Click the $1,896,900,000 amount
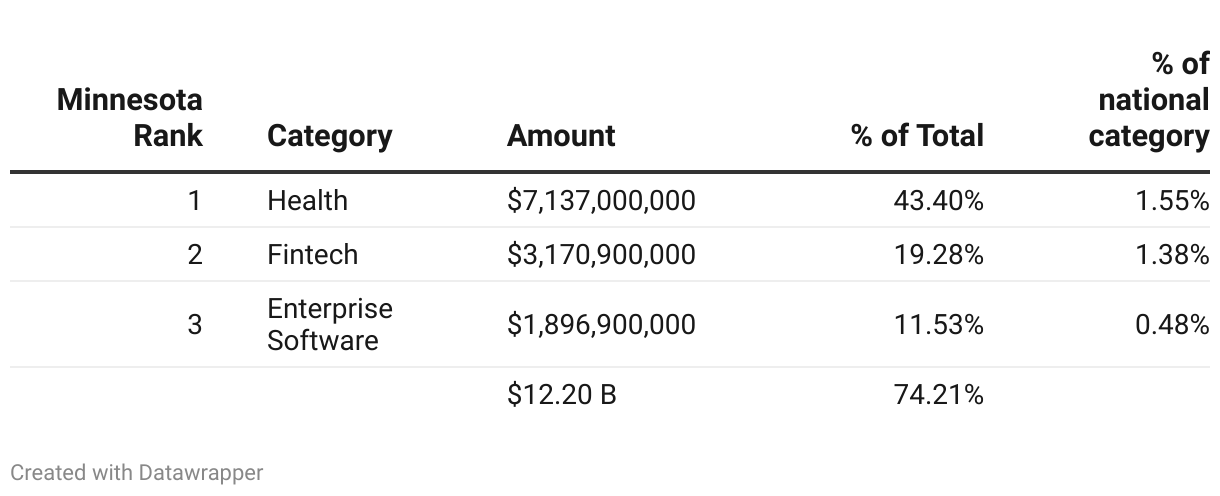 [x=601, y=325]
